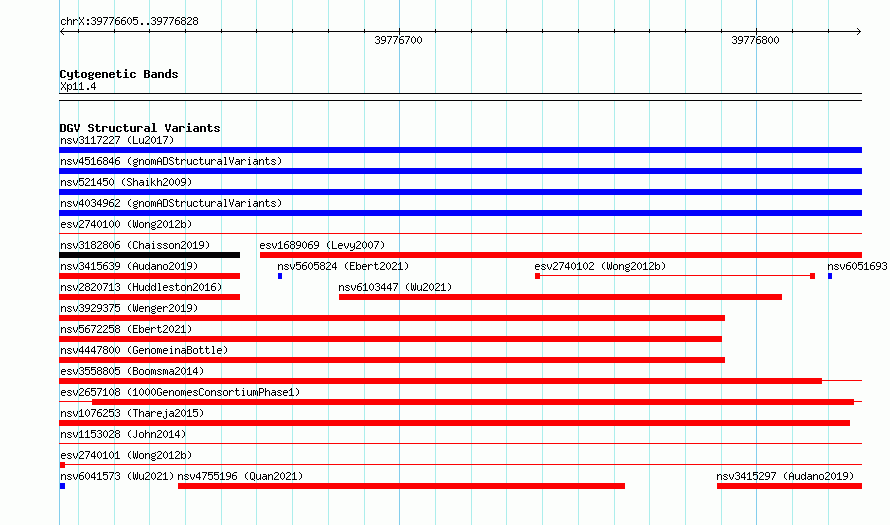Click the red bar under nsv2820713
The height and width of the screenshot is (525, 890).
149,297
